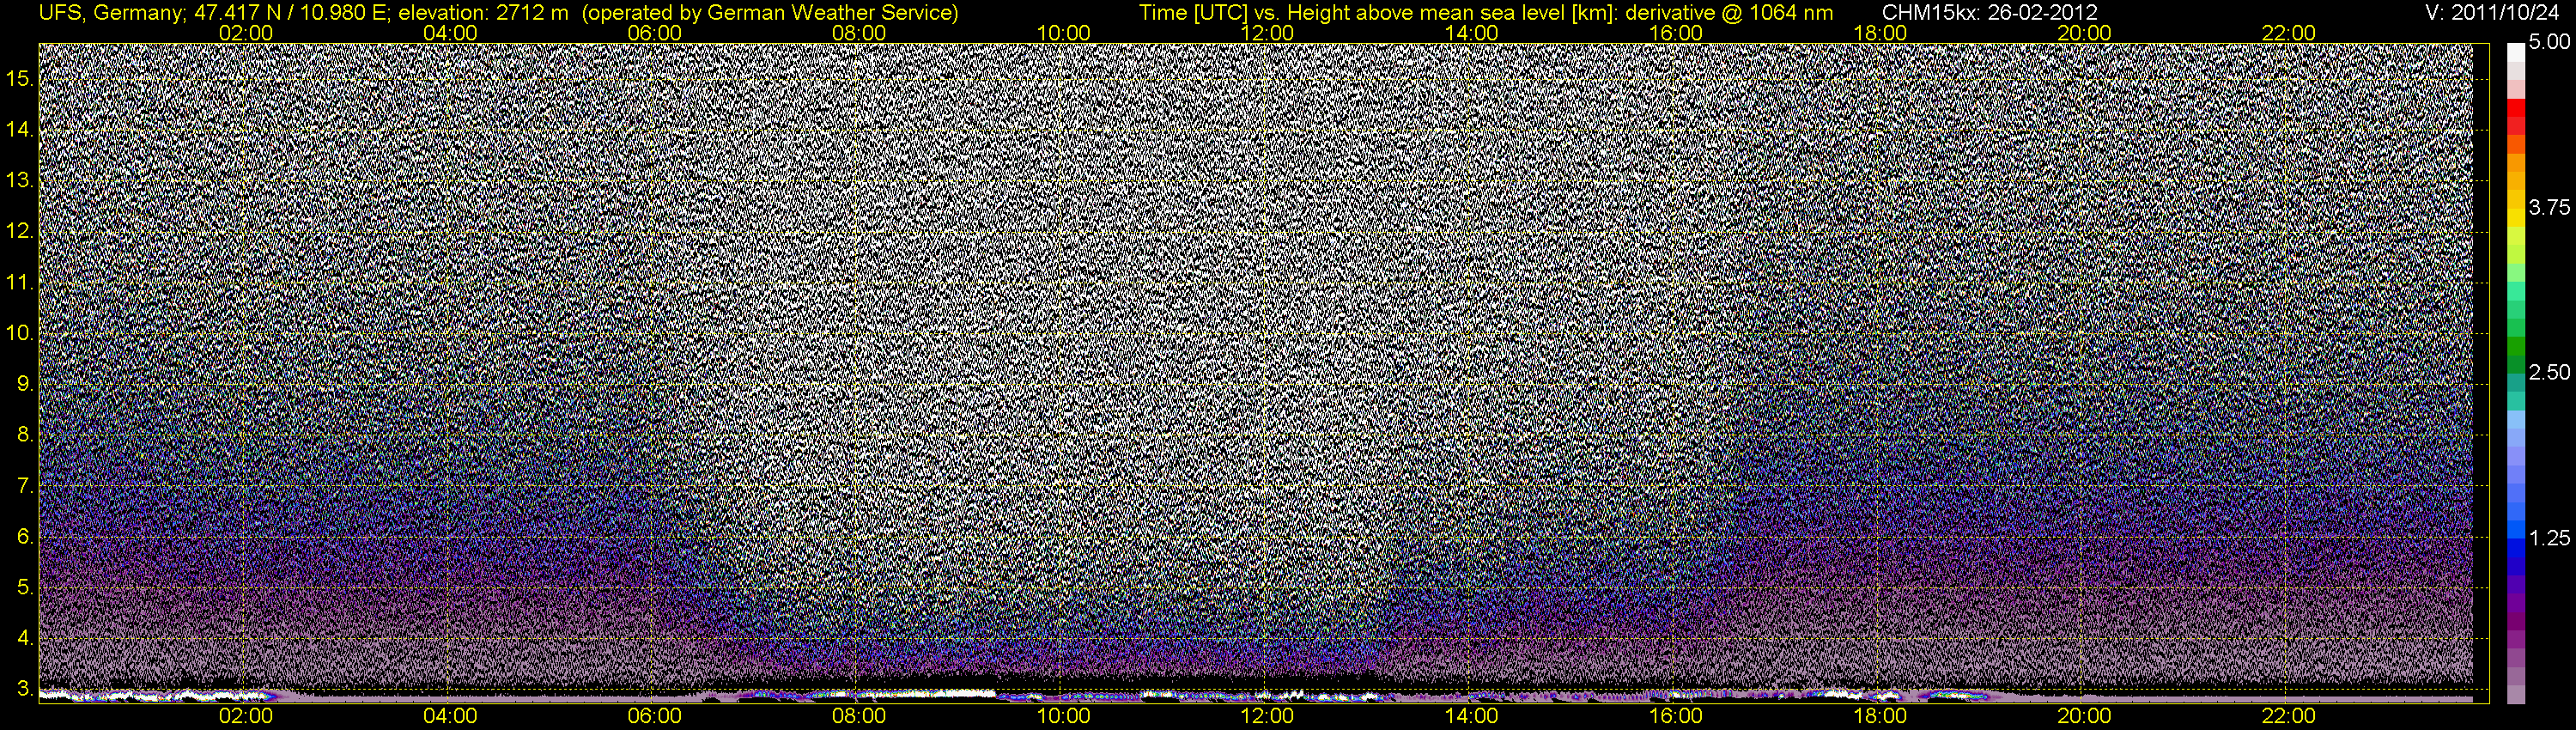2576x730 pixels.
Task: Click the 14:00 label on top axis
Action: coord(1472,33)
